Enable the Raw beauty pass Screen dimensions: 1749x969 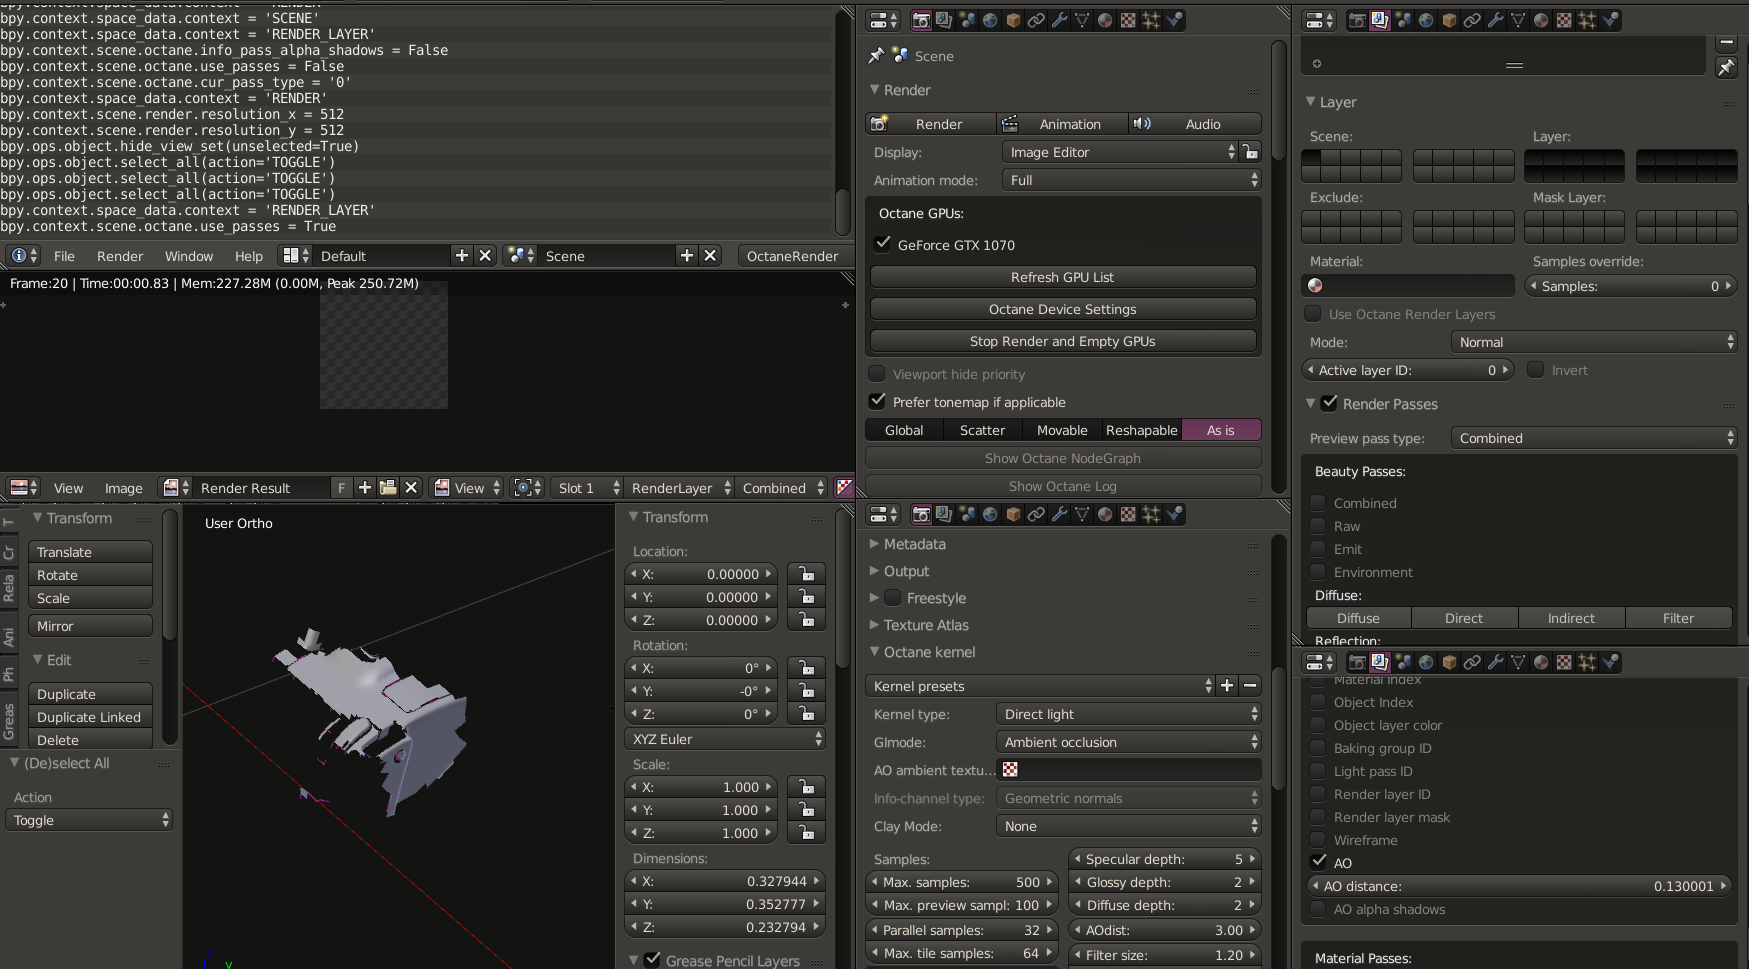(1318, 526)
